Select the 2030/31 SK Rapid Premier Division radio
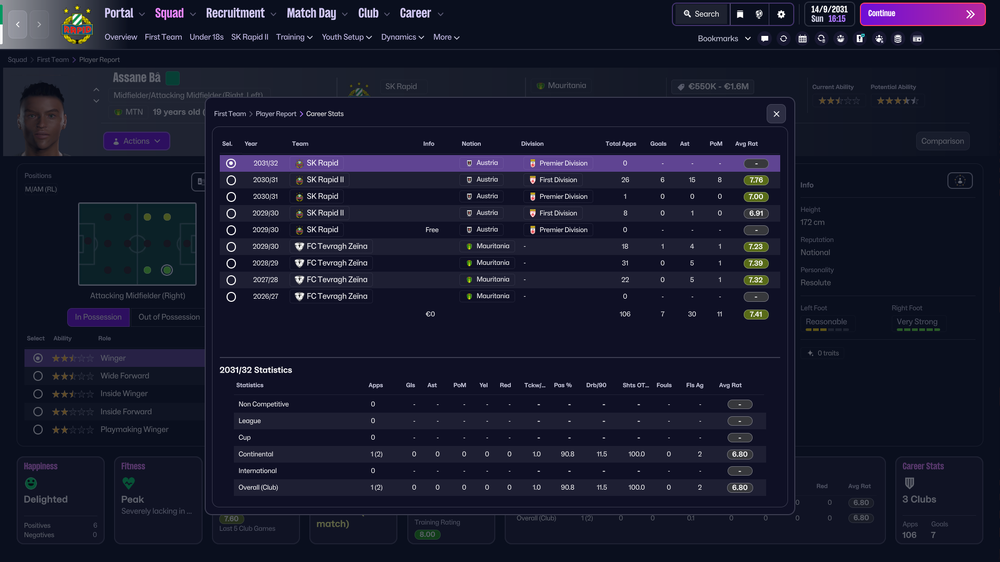The height and width of the screenshot is (562, 1000). point(231,196)
